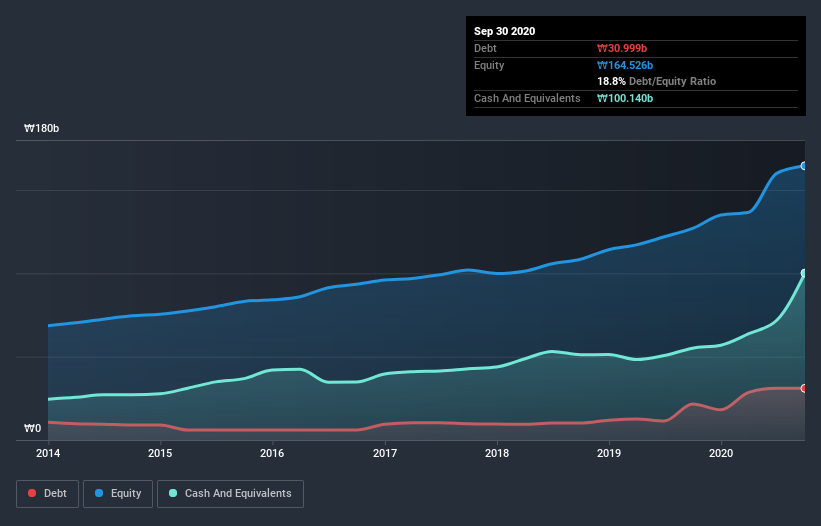Select the 2020 x-axis label

pos(721,453)
